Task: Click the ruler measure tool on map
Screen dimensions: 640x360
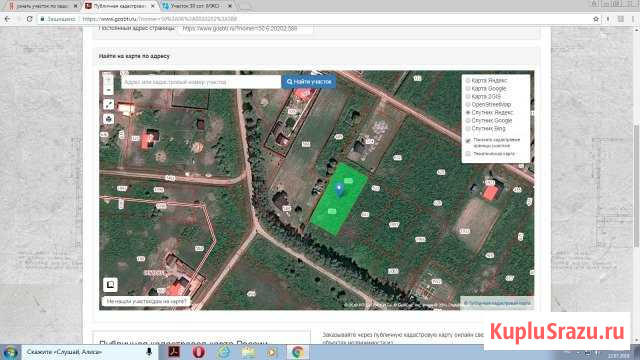Action: coord(109,105)
